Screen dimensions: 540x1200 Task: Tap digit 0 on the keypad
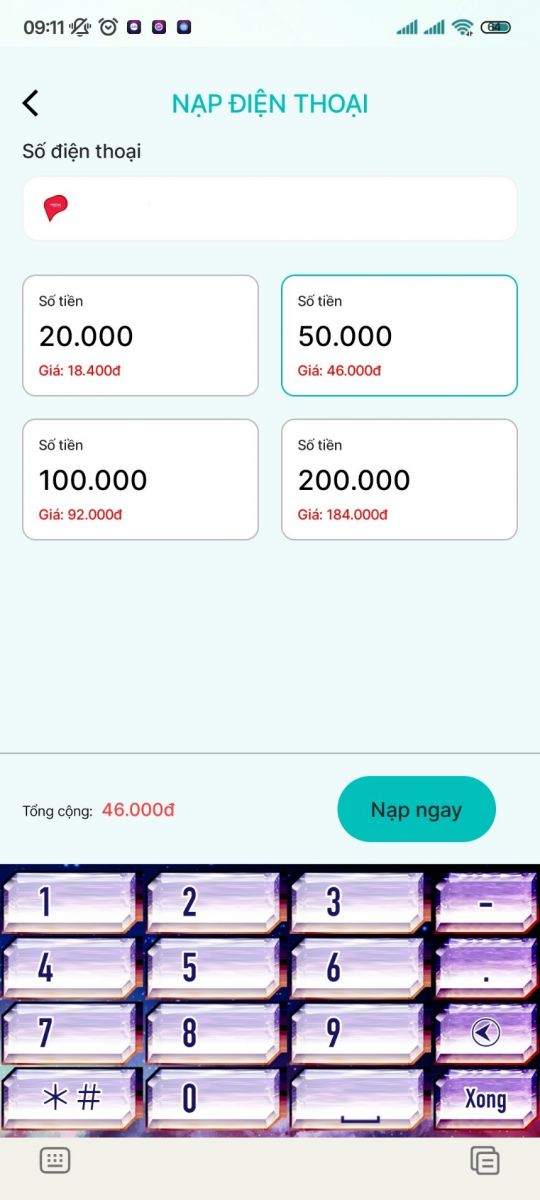click(214, 1098)
